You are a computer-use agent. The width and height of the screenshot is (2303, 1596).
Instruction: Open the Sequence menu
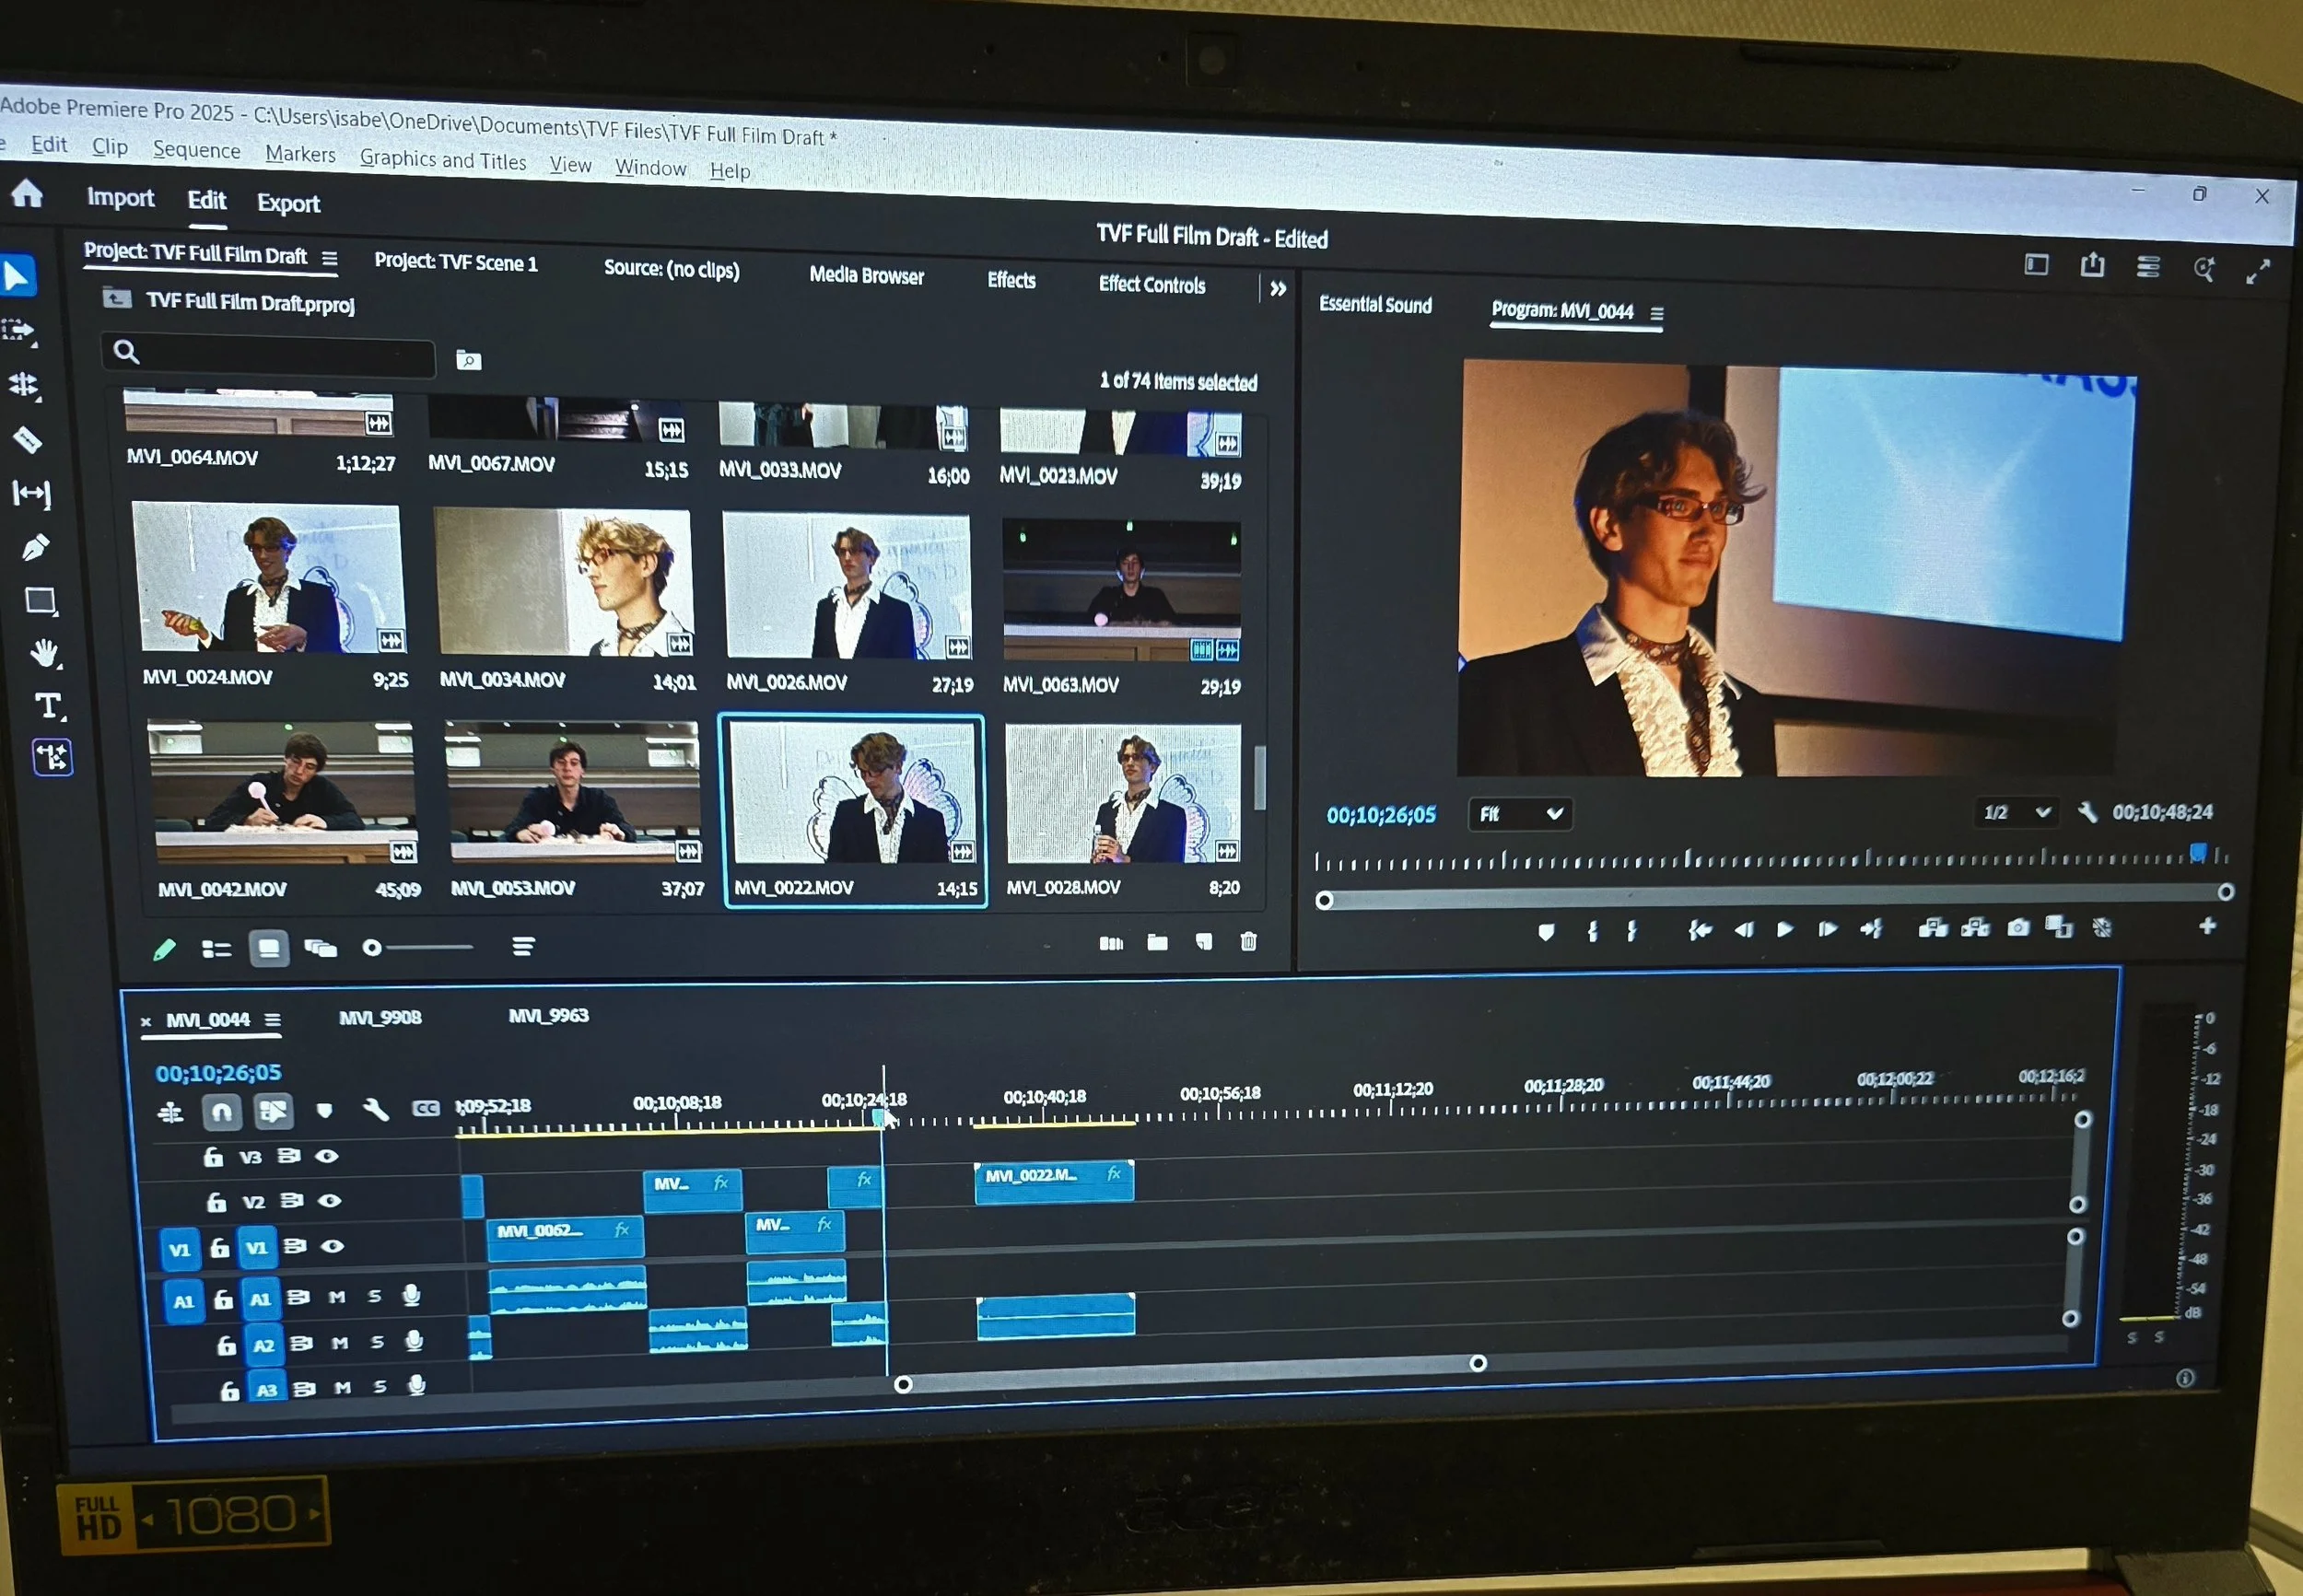196,150
